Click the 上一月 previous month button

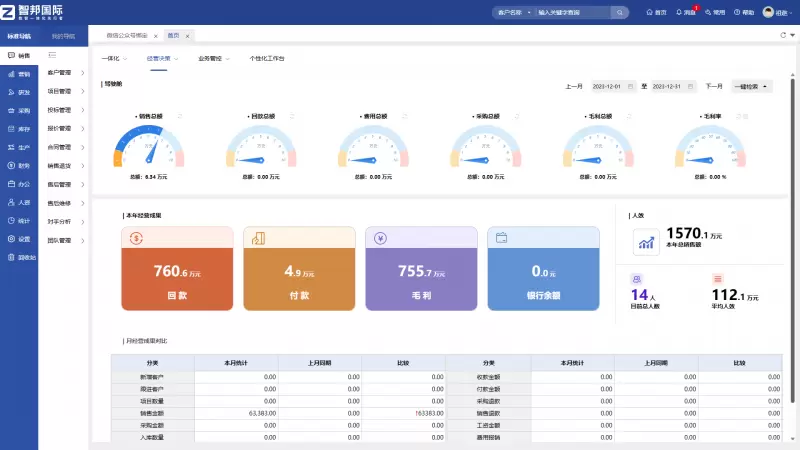(574, 87)
